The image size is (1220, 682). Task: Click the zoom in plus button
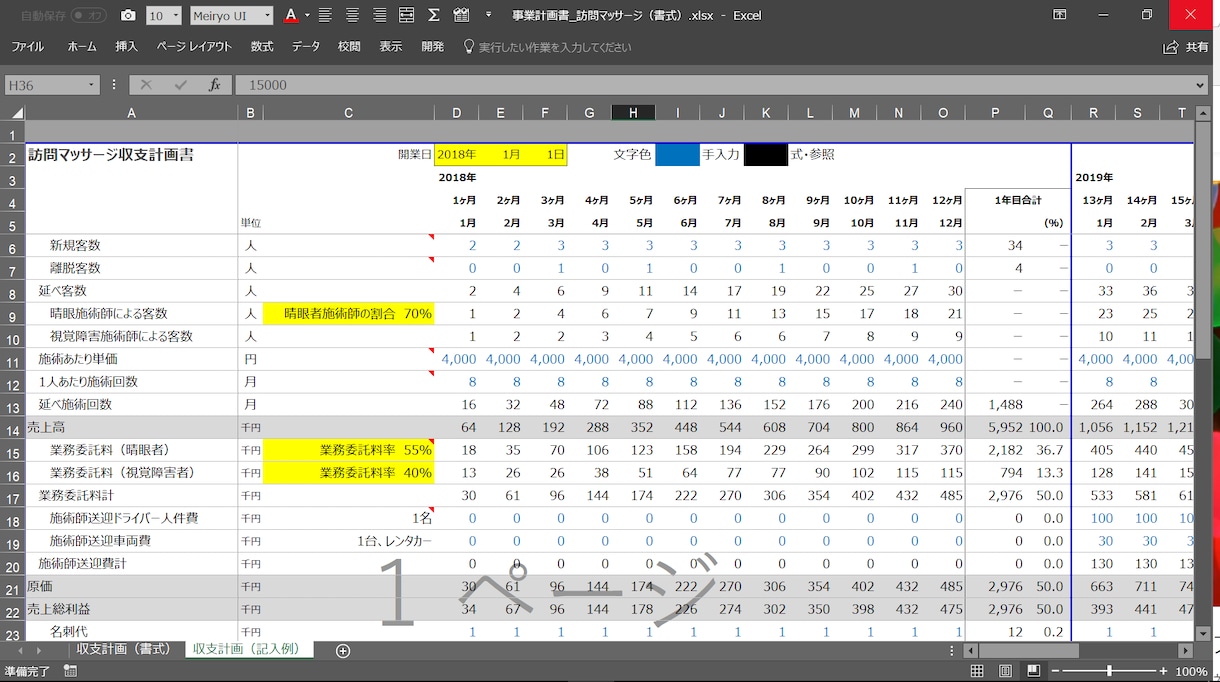1163,671
